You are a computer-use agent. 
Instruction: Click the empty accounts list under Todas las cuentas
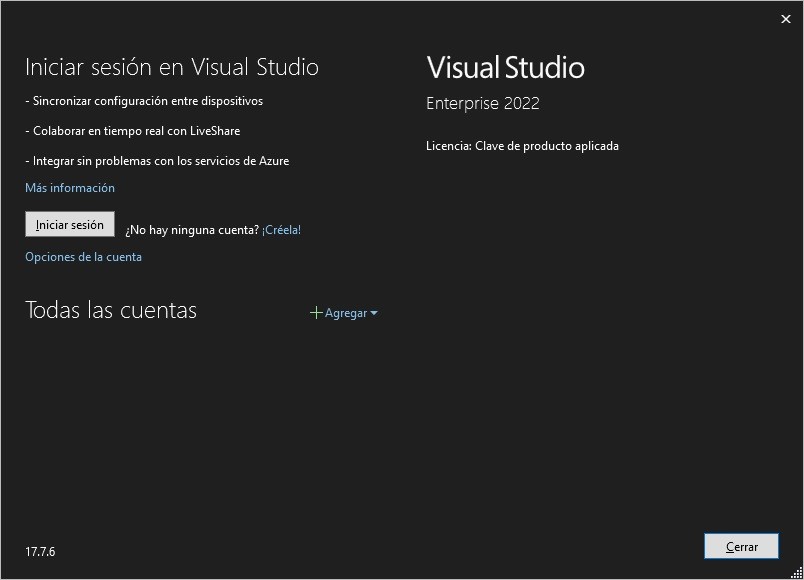200,420
